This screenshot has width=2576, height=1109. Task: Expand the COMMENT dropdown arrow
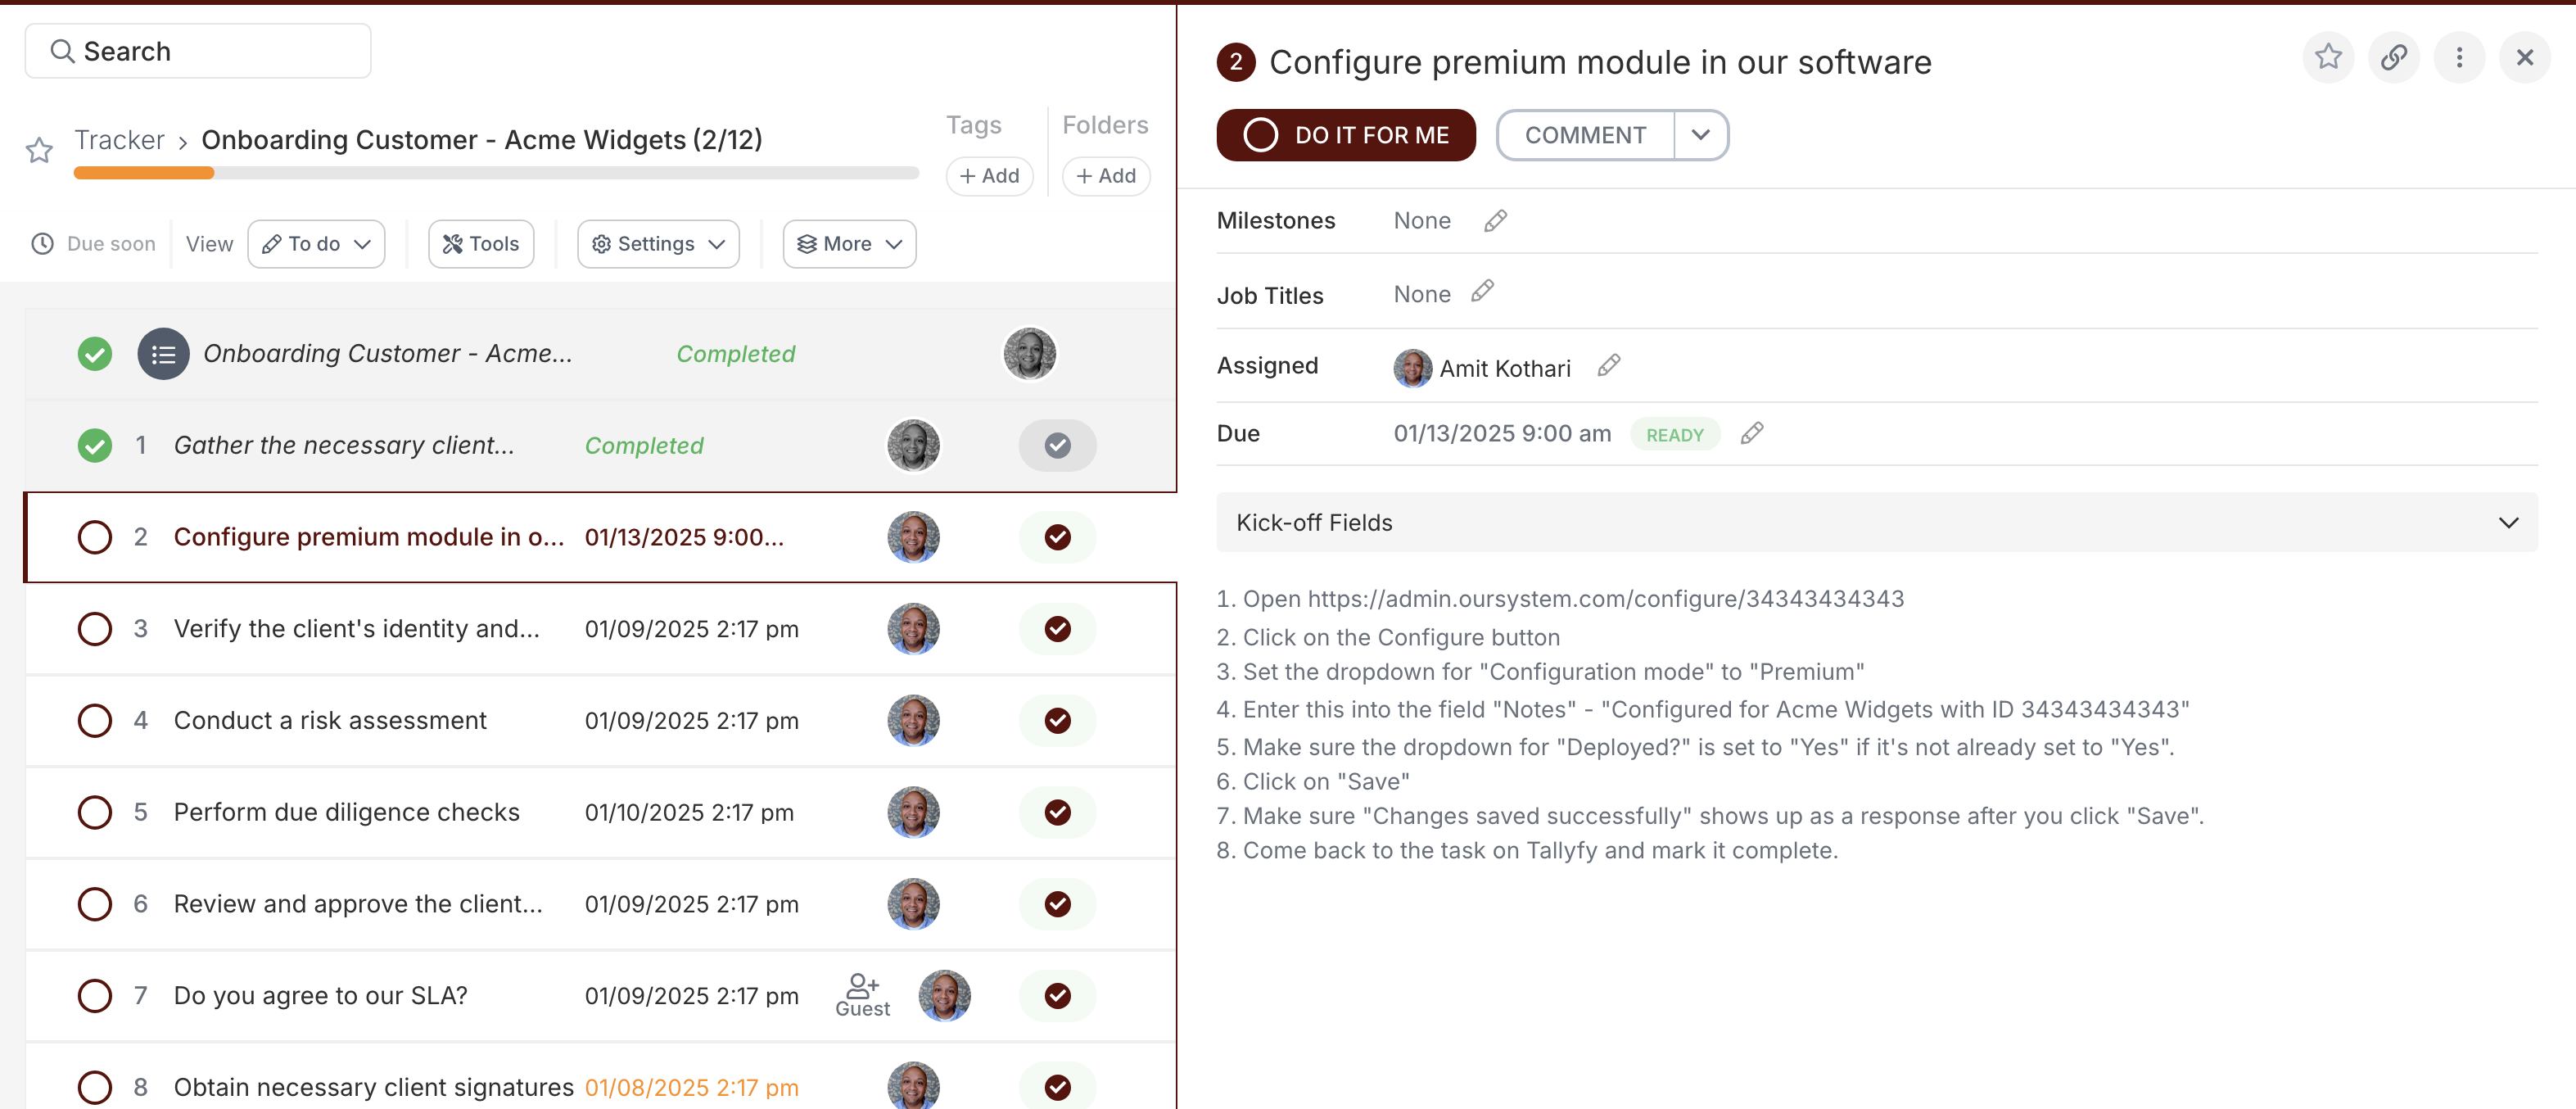click(x=1701, y=136)
